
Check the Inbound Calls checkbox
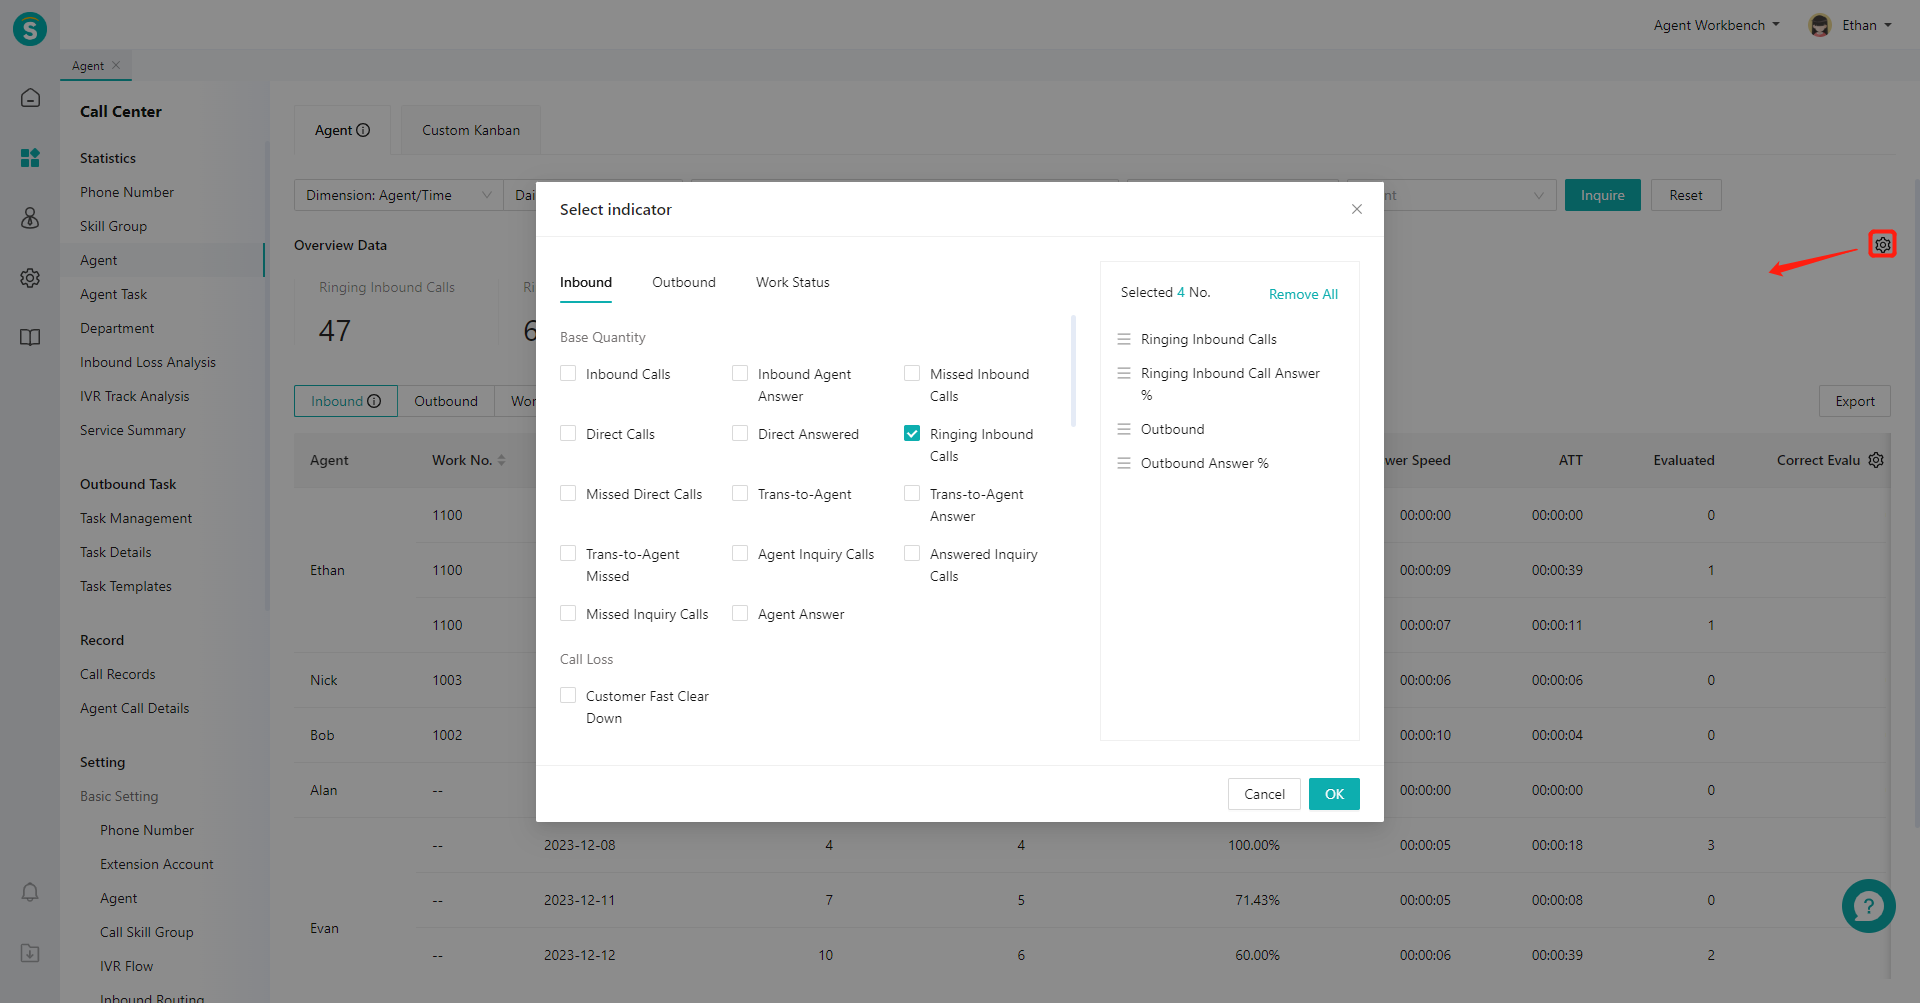(x=568, y=373)
